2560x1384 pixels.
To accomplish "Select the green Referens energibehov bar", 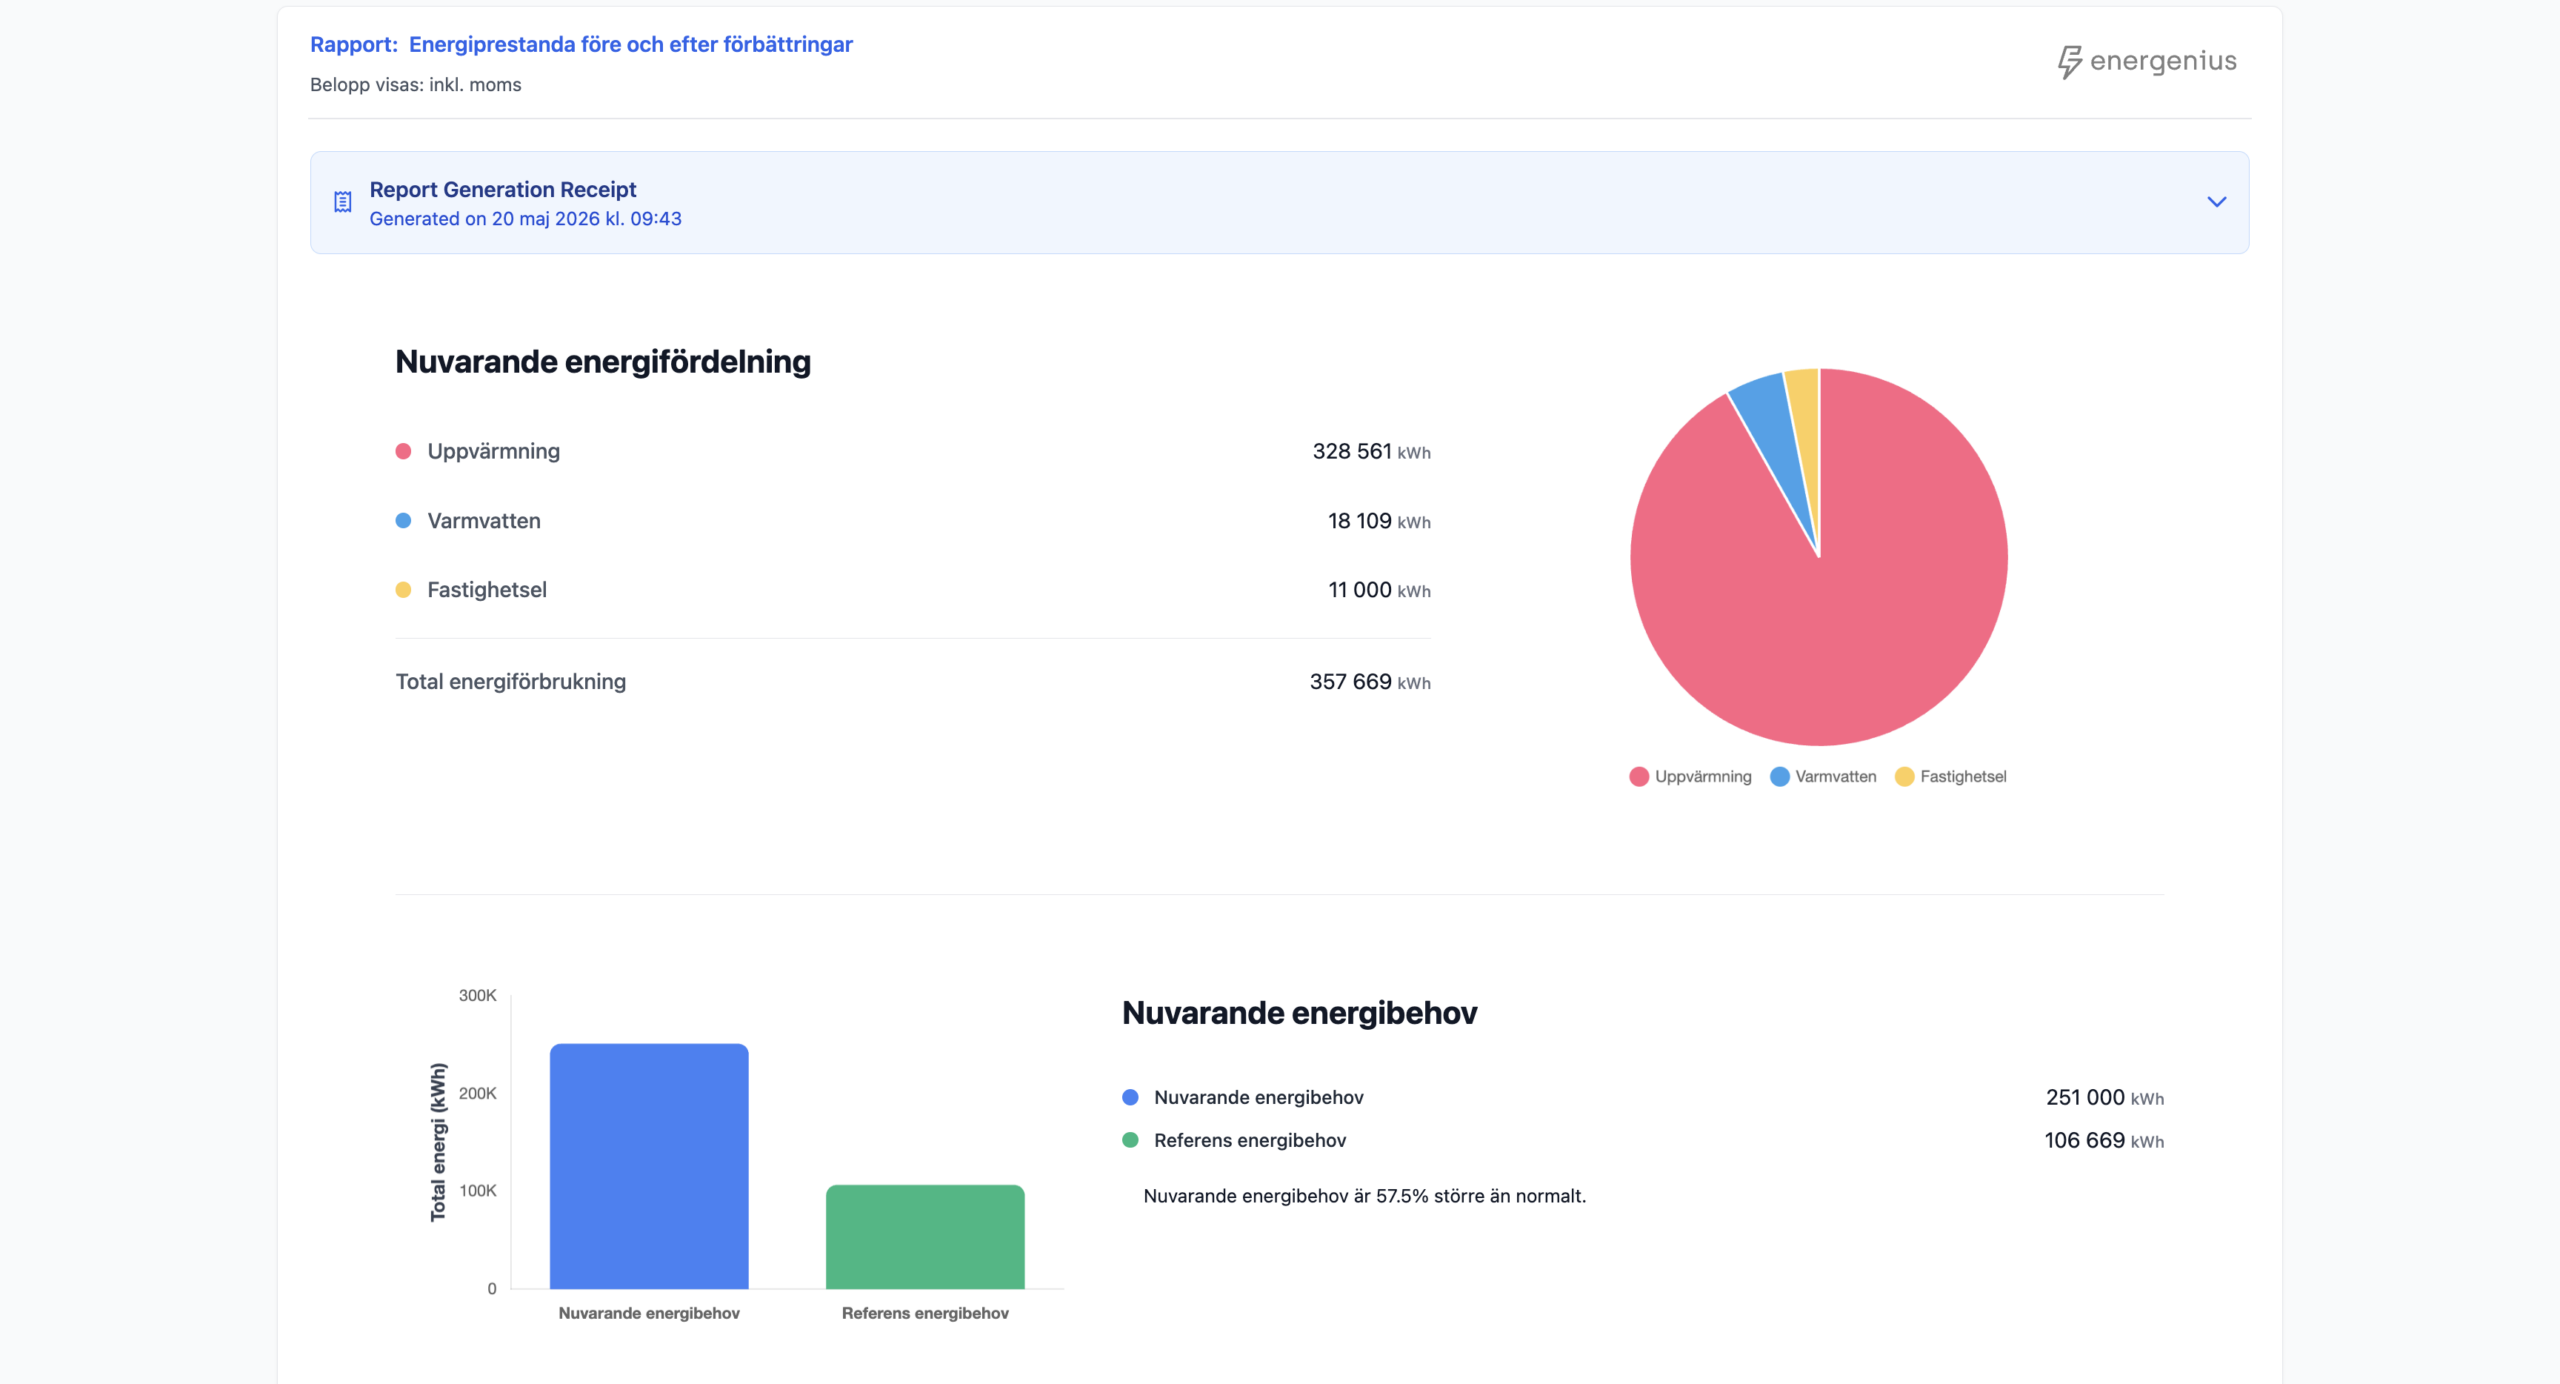I will click(925, 1237).
